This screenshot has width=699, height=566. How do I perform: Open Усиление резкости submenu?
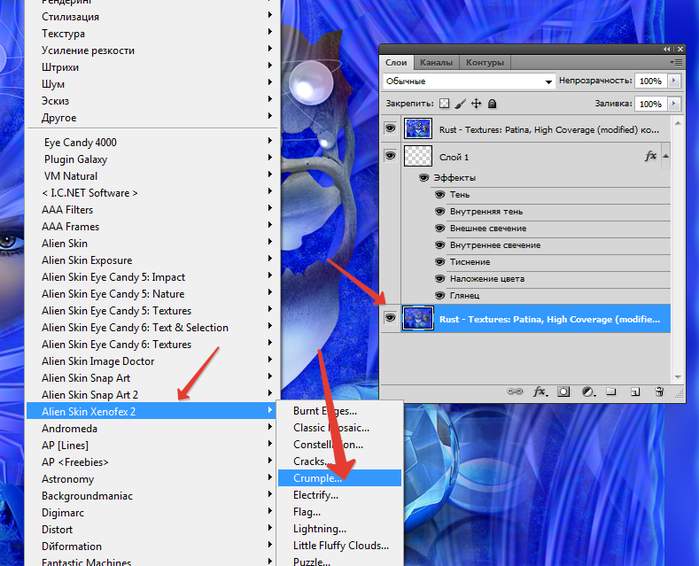152,50
